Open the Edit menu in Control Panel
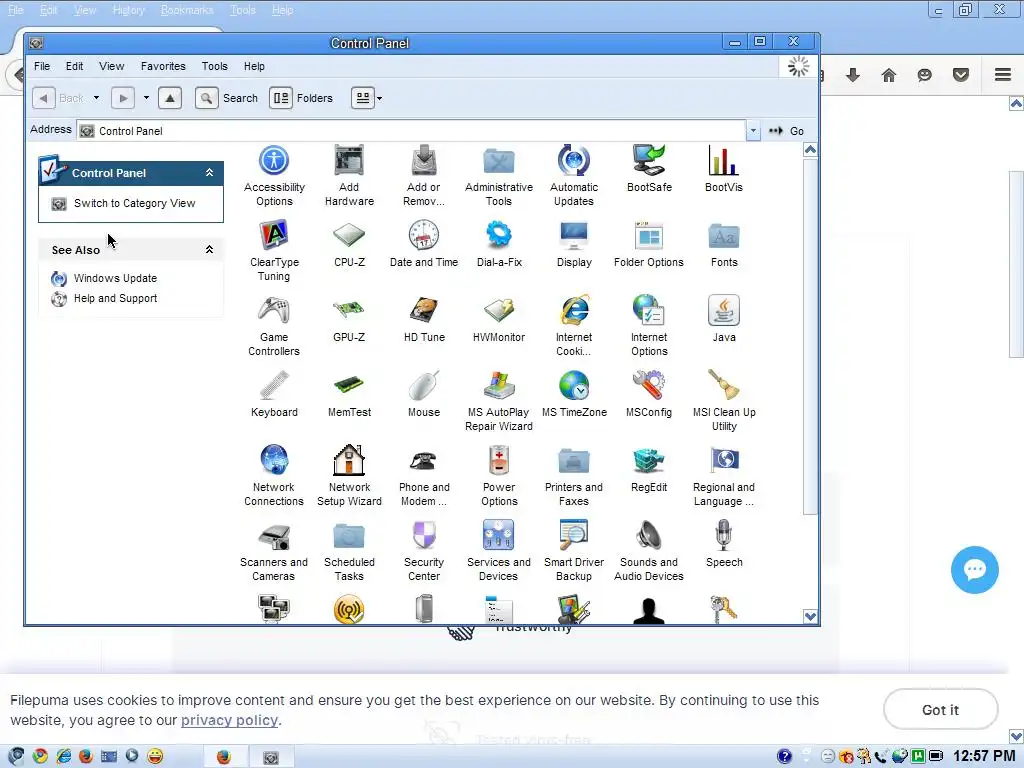Image resolution: width=1024 pixels, height=768 pixels. click(74, 66)
